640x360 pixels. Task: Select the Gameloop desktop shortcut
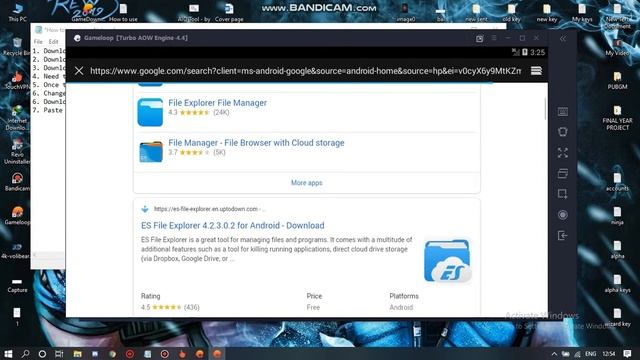tap(17, 216)
